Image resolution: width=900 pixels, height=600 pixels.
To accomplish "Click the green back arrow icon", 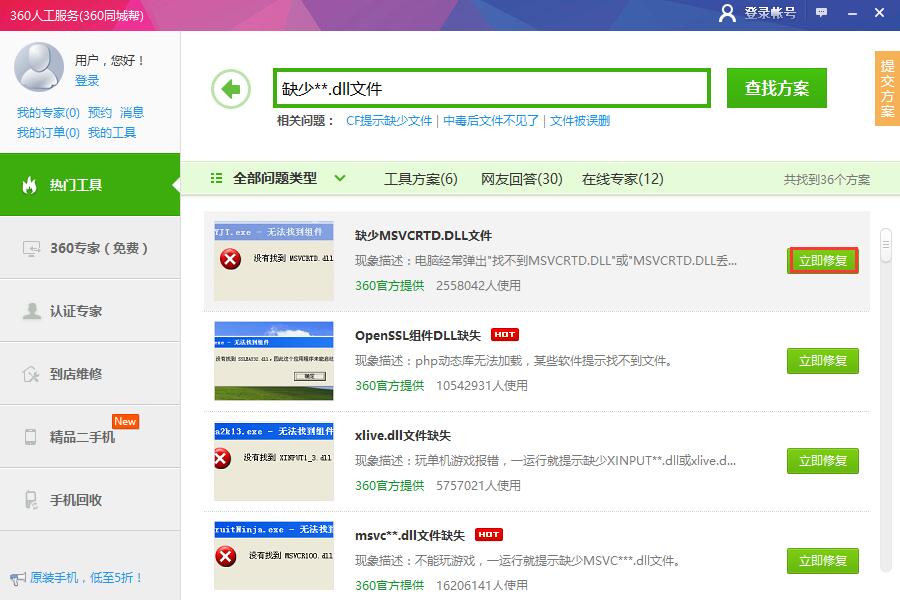I will click(x=231, y=89).
